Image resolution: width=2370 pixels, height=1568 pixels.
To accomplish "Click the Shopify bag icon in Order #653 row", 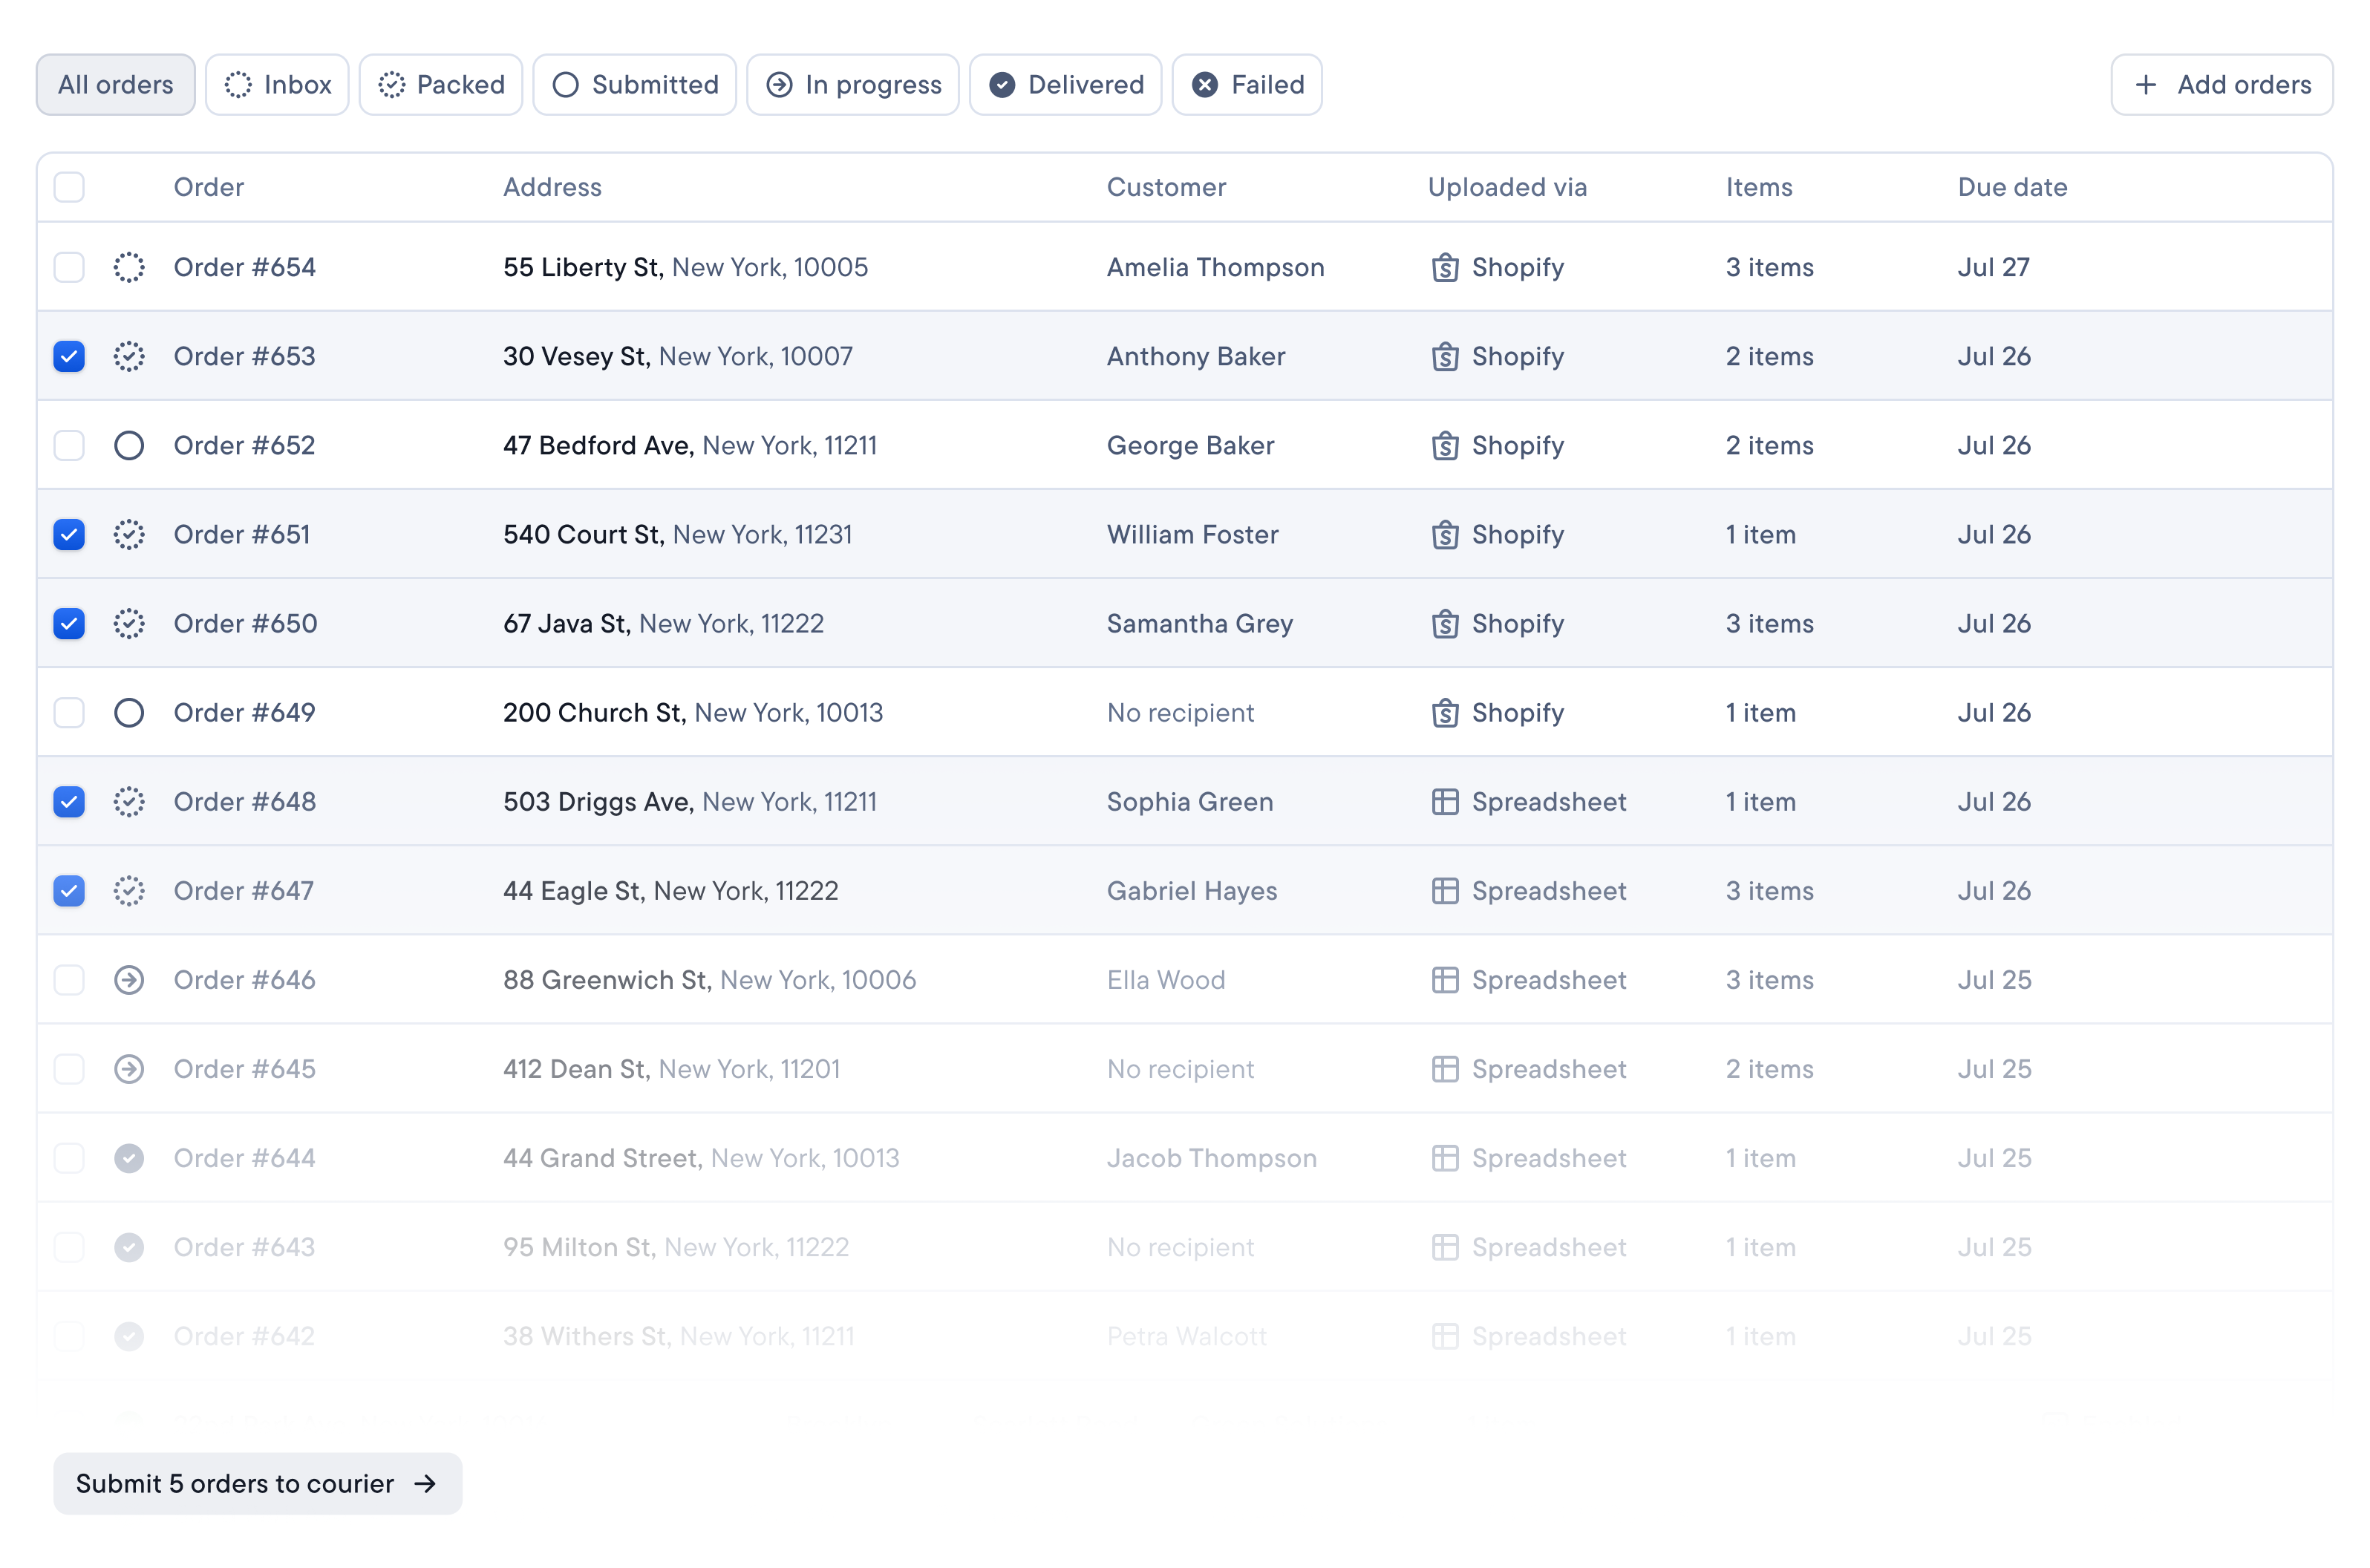I will pos(1445,356).
